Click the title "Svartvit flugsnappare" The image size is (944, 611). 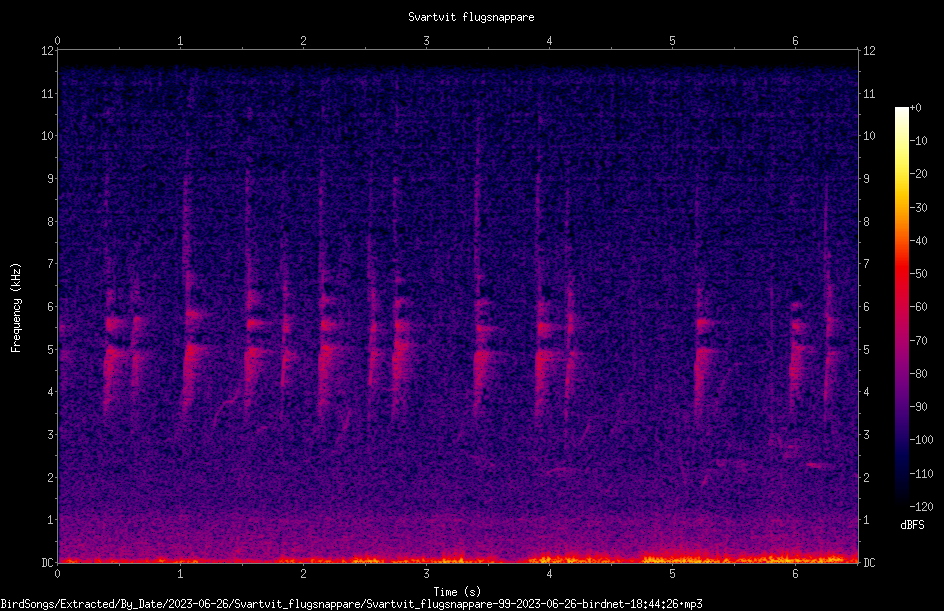click(471, 17)
